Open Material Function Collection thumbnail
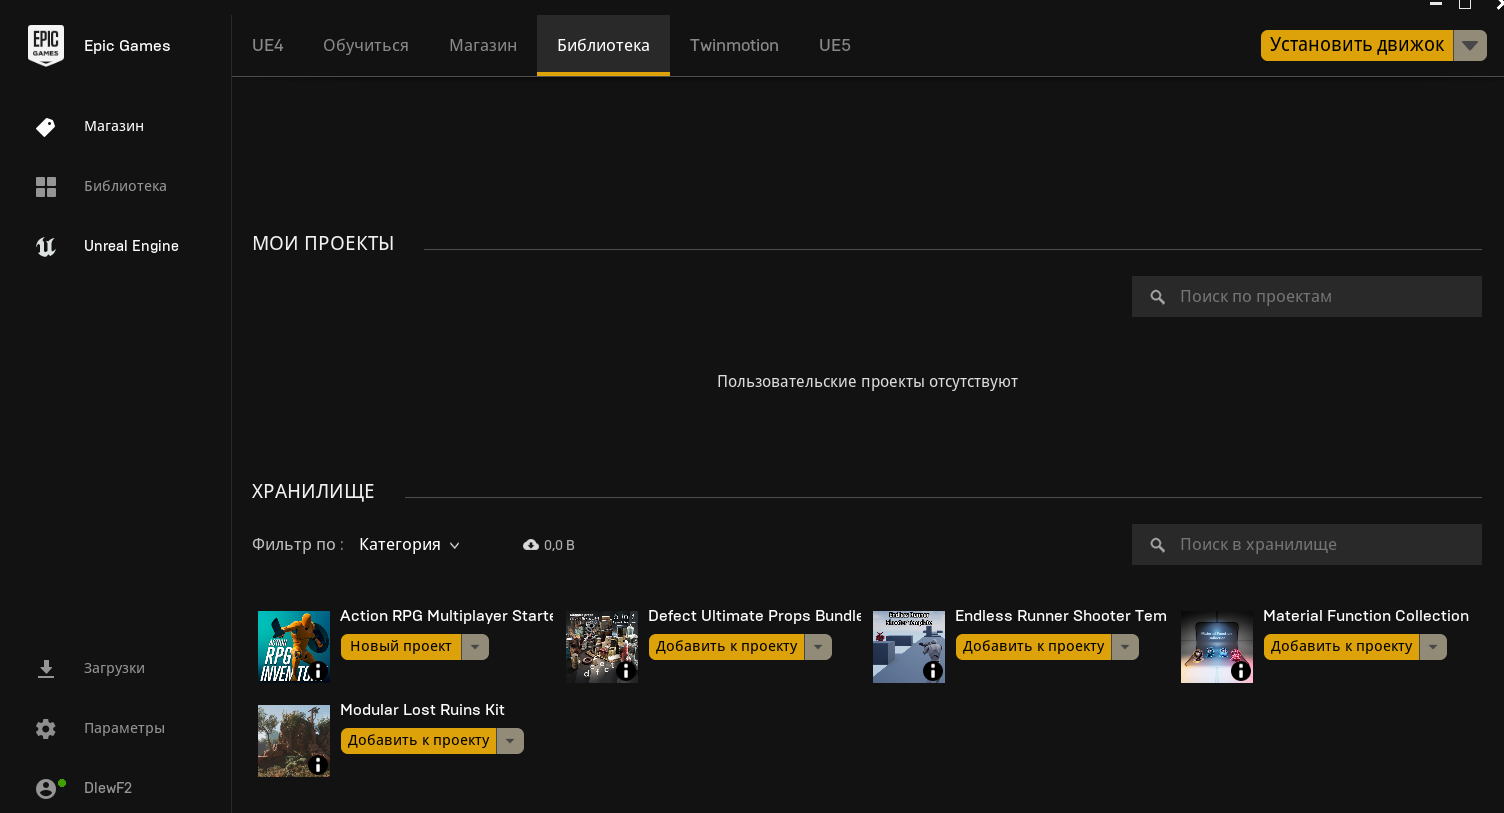This screenshot has width=1504, height=813. pyautogui.click(x=1217, y=647)
